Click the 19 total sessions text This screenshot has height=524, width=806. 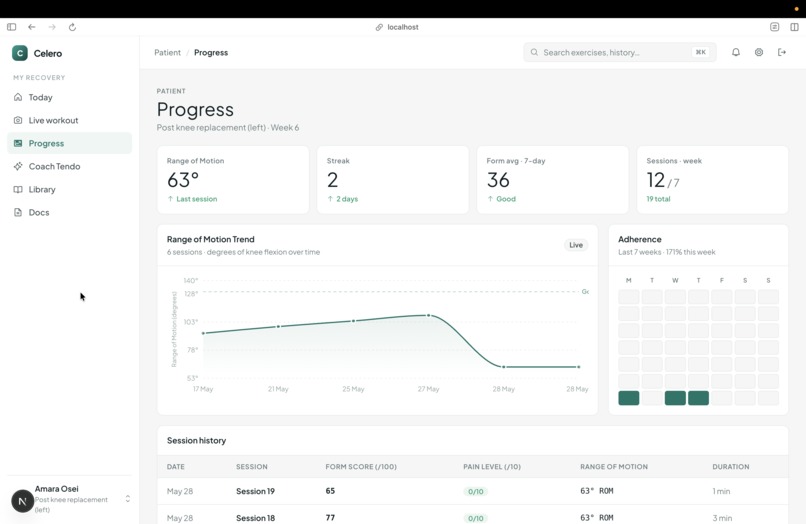point(658,199)
